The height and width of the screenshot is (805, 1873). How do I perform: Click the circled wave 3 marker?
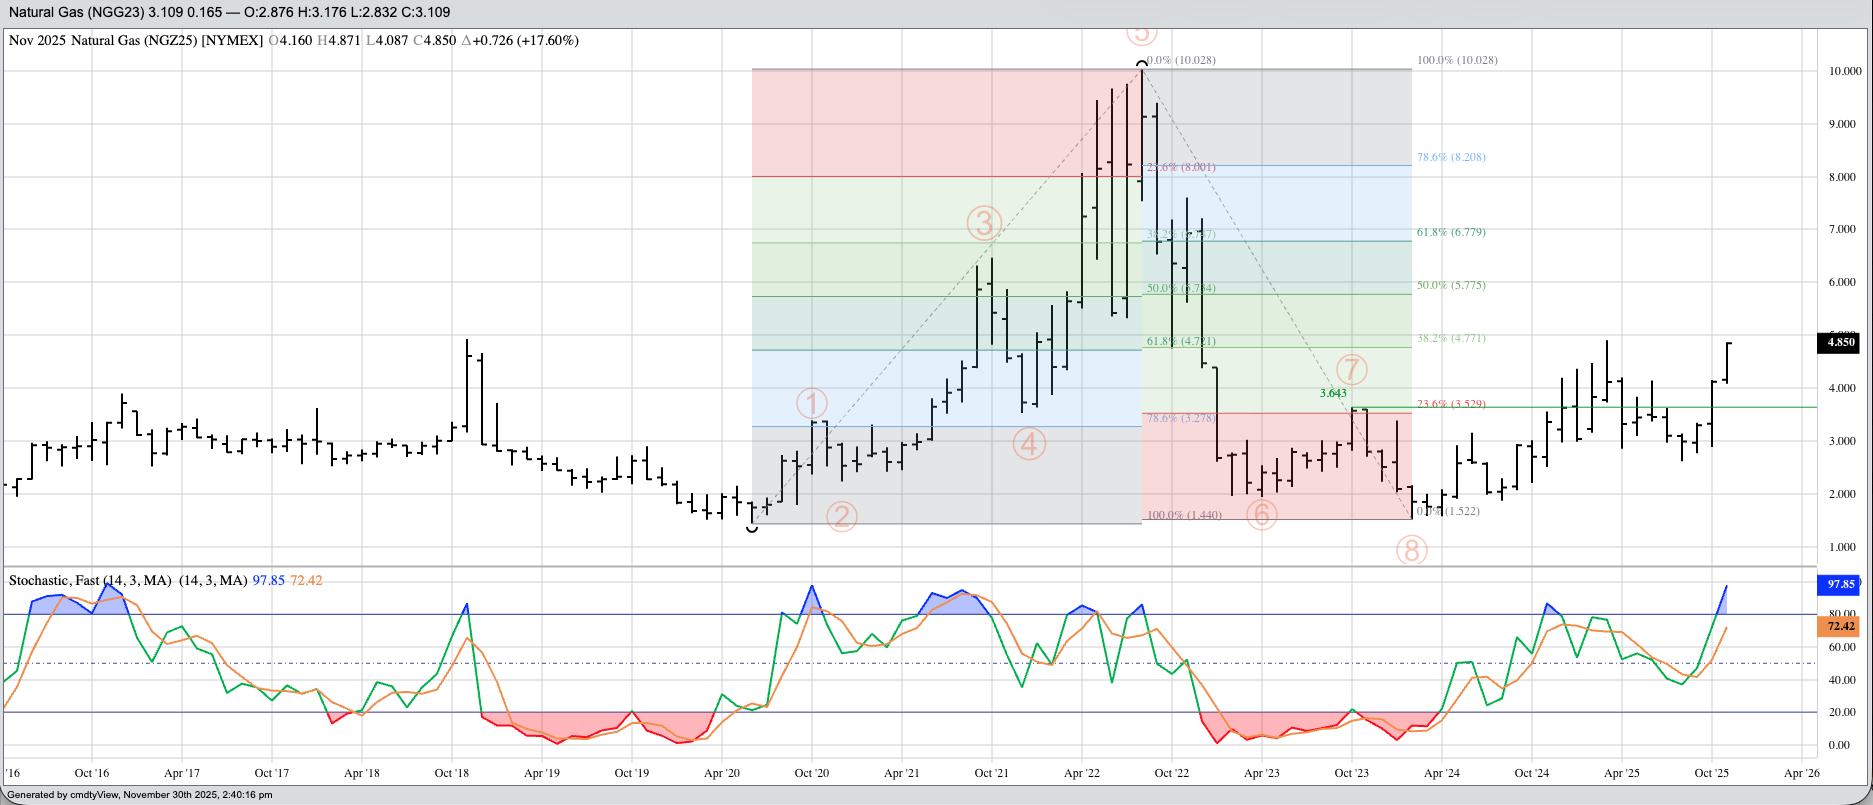(x=984, y=223)
